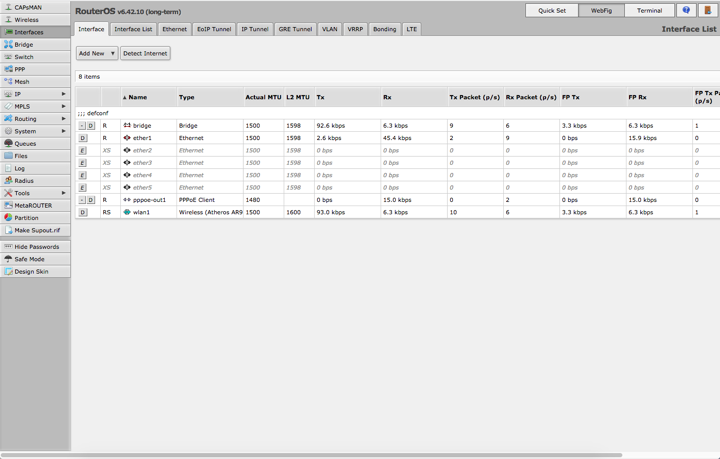Screen dimensions: 720x459
Task: Open the Add New dropdown
Action: coord(97,53)
